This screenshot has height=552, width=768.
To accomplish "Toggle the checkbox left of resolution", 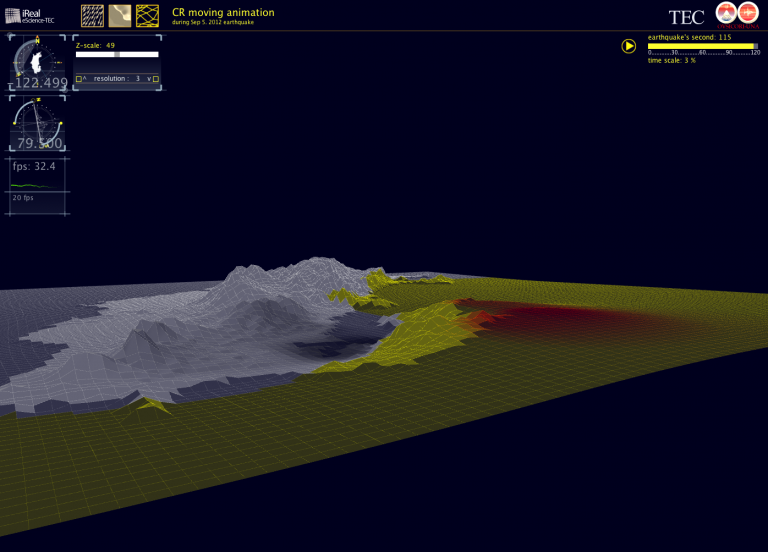I will click(x=78, y=78).
